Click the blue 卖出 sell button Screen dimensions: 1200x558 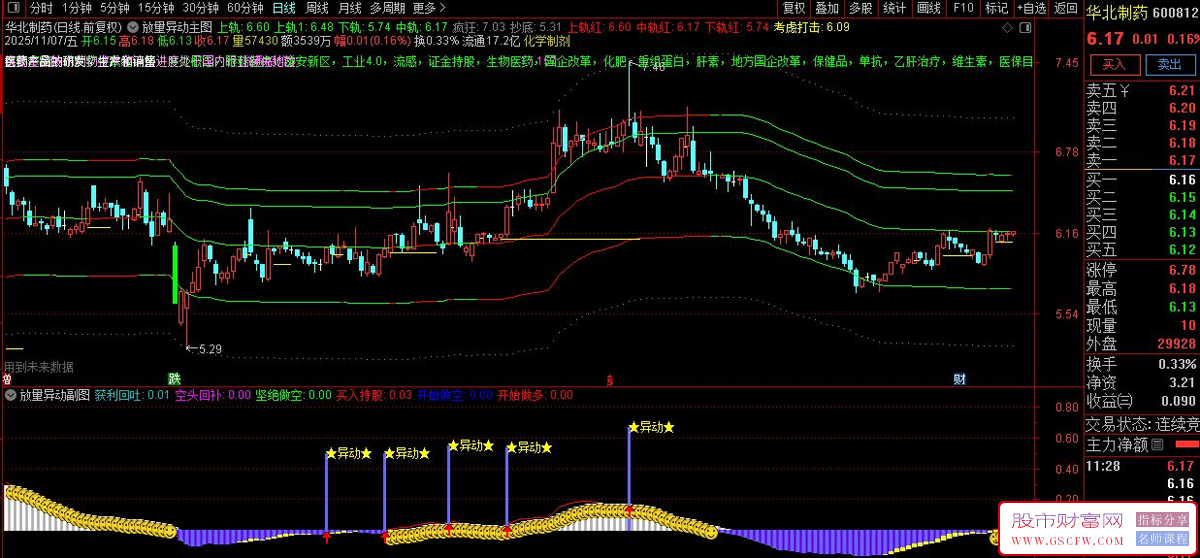coord(1169,63)
